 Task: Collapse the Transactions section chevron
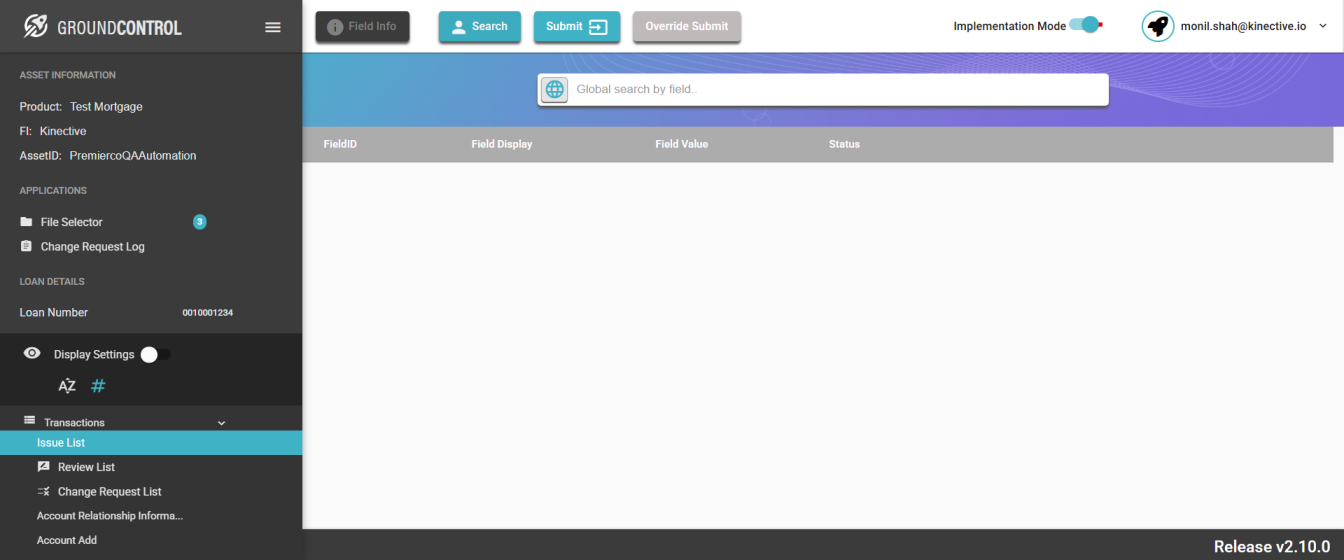222,423
